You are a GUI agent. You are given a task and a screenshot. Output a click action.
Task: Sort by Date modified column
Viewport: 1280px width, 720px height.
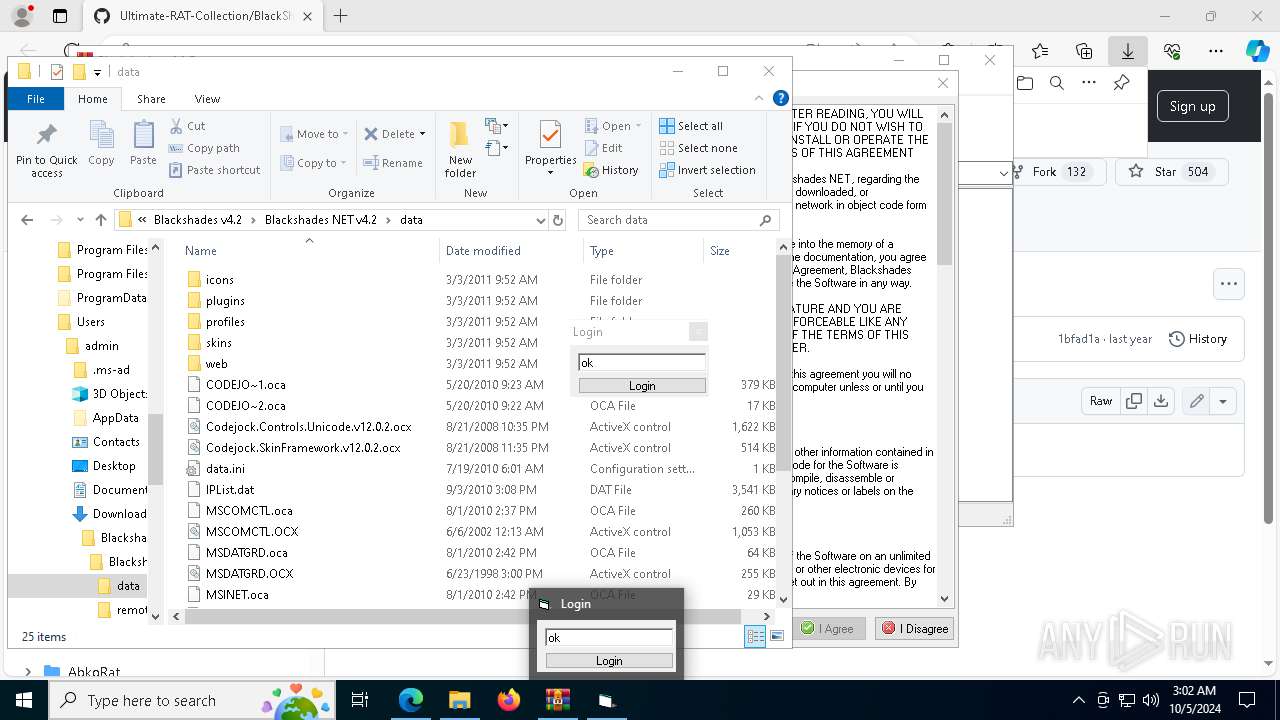coord(483,251)
